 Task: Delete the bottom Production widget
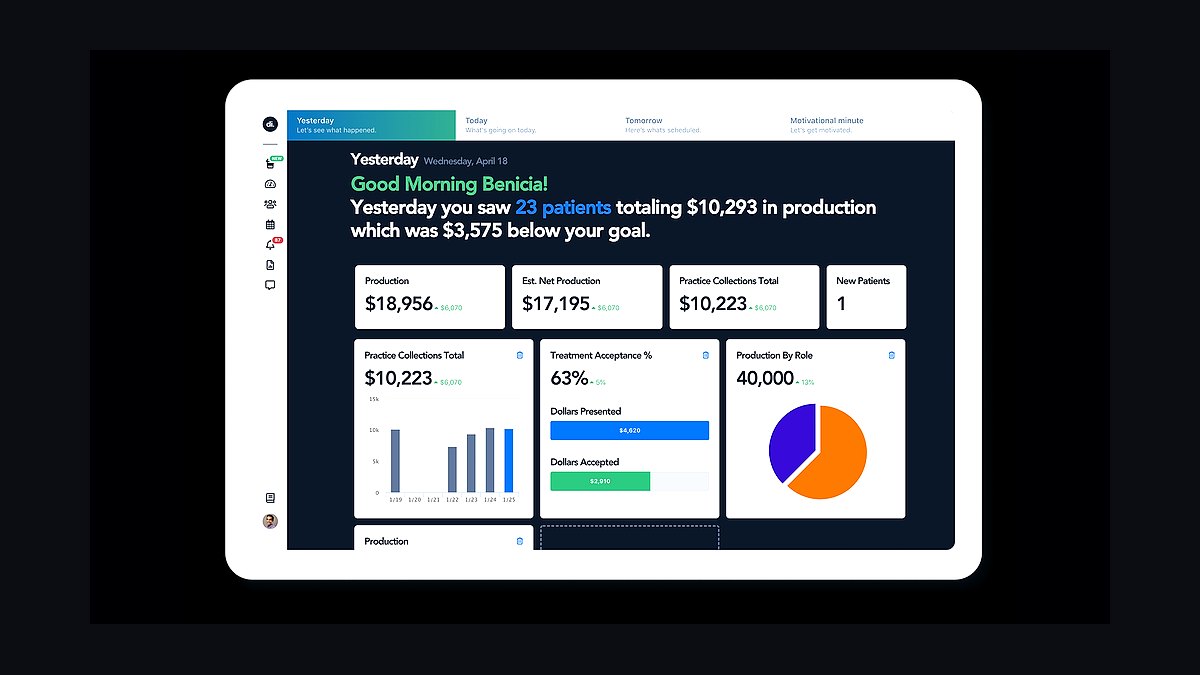tap(519, 541)
